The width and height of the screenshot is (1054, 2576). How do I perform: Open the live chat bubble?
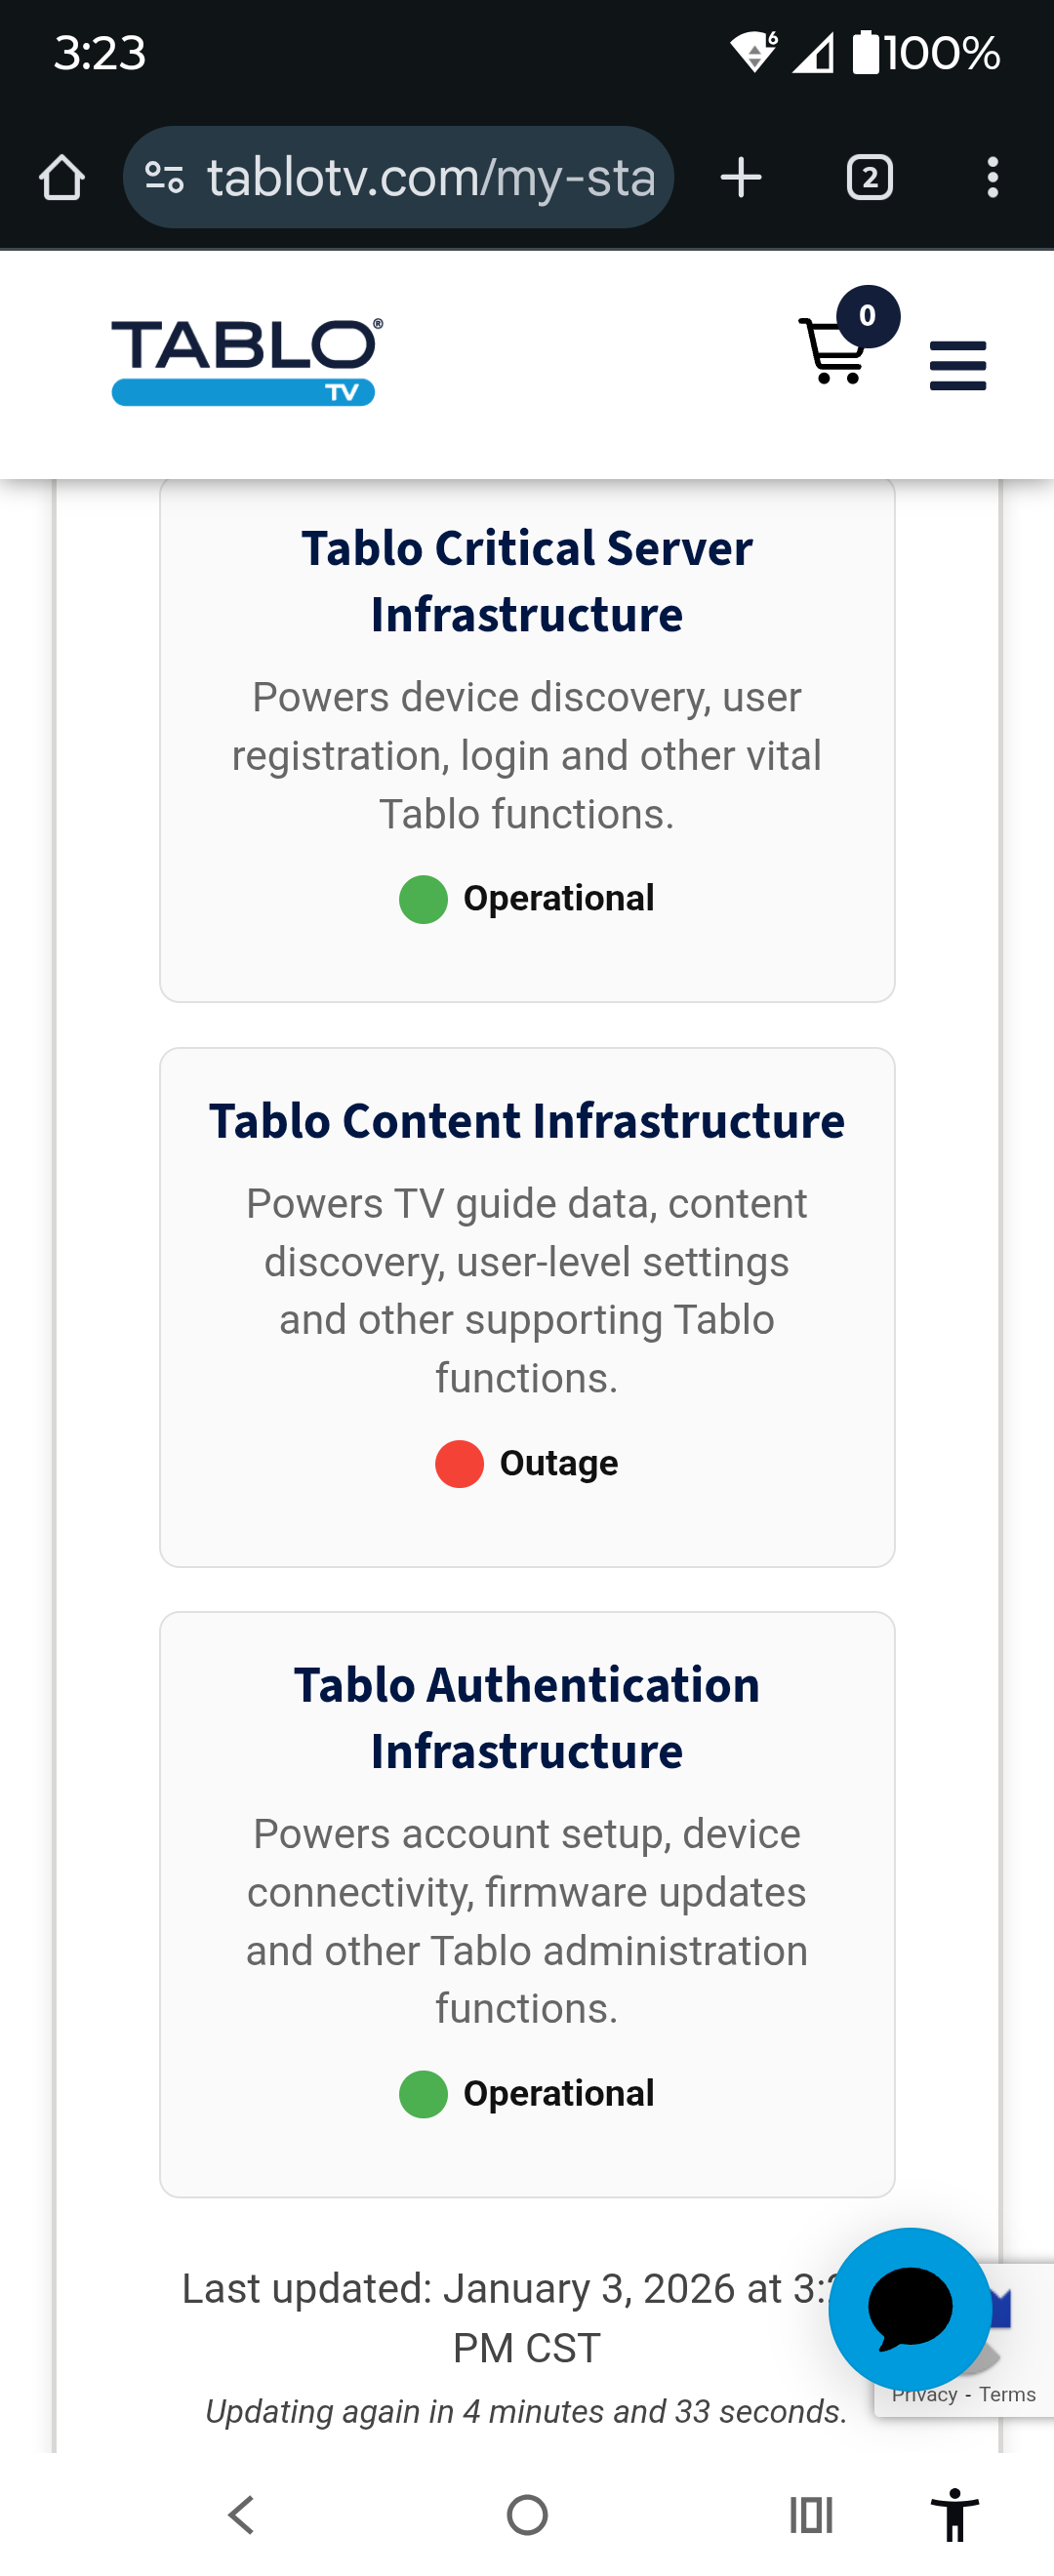[x=909, y=2308]
